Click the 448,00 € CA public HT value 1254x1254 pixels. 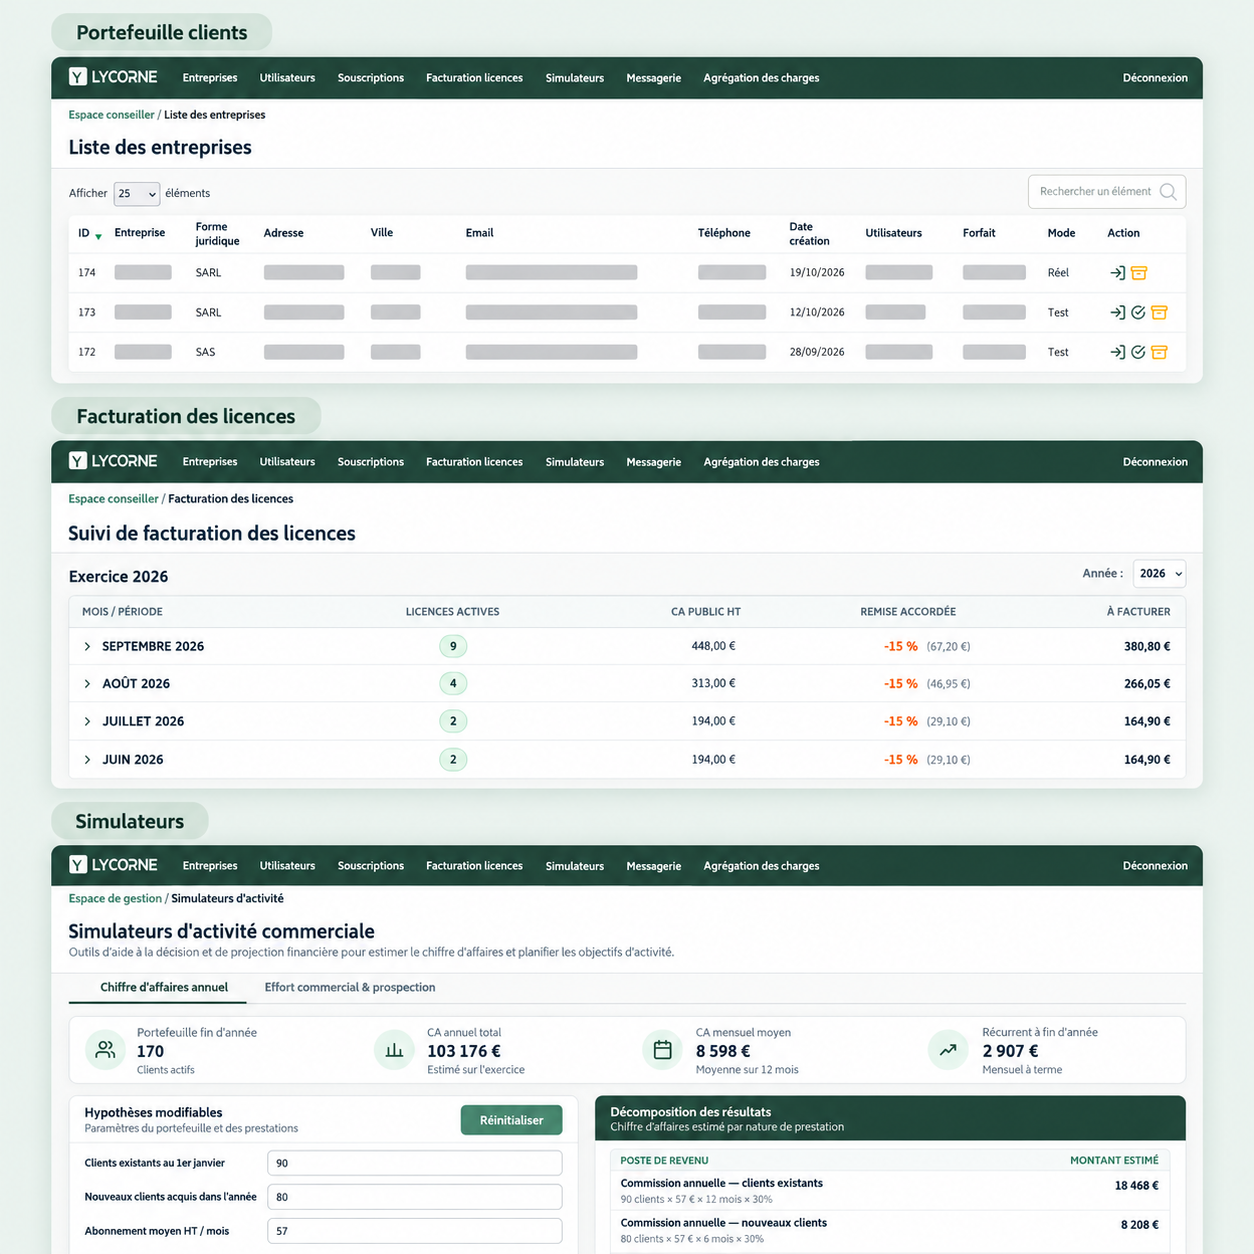[713, 646]
